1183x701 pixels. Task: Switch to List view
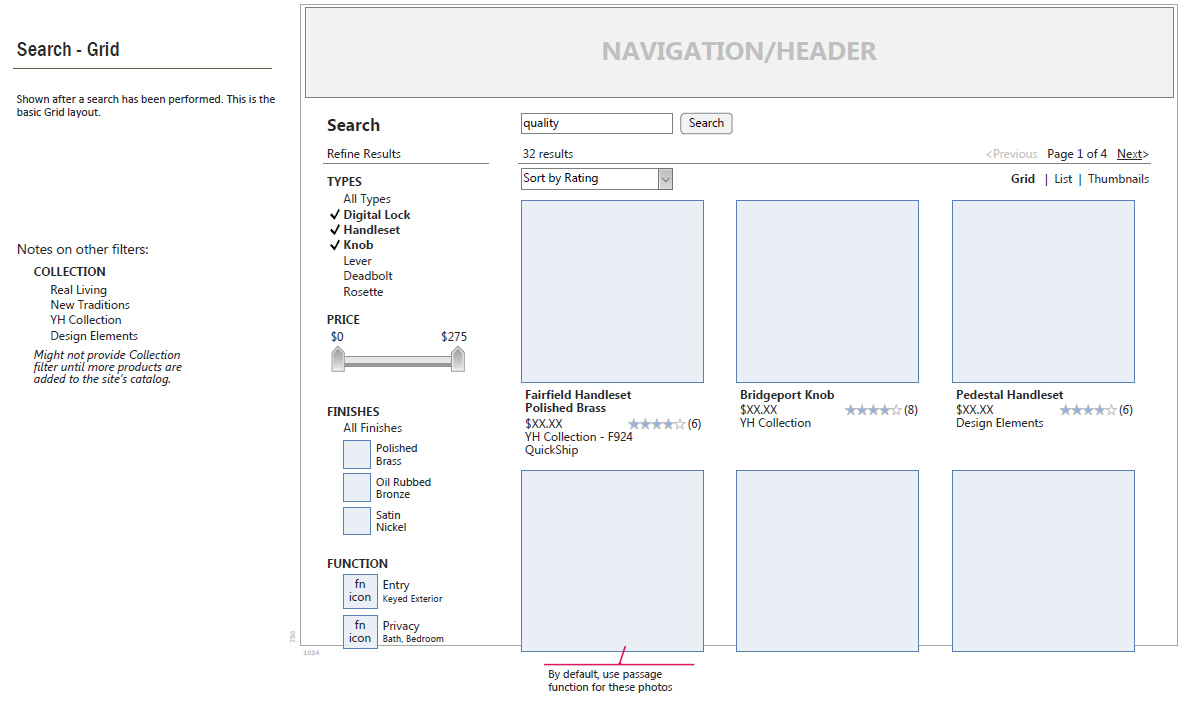[1063, 179]
